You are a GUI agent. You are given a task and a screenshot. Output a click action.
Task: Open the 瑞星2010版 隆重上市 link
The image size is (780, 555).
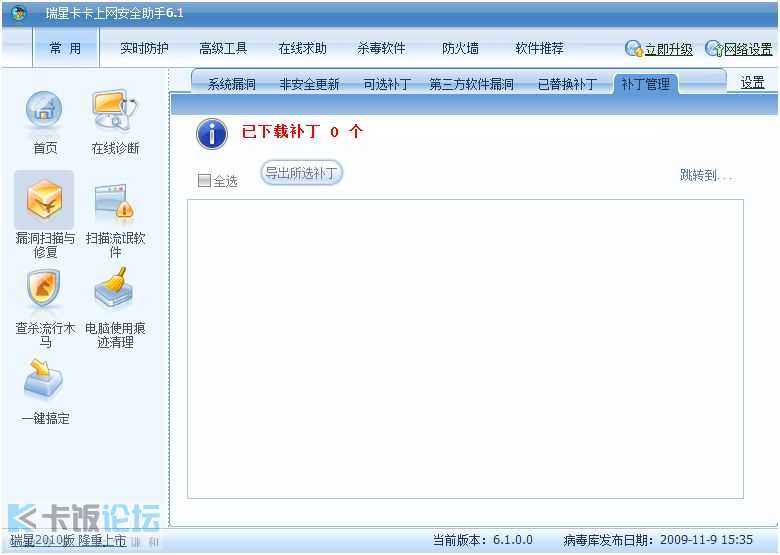(69, 540)
